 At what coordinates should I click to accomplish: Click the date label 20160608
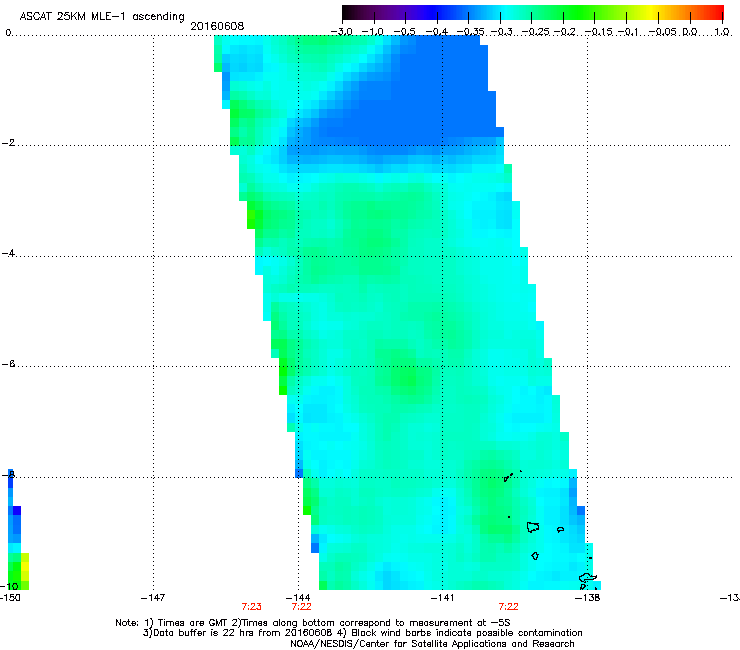[217, 26]
